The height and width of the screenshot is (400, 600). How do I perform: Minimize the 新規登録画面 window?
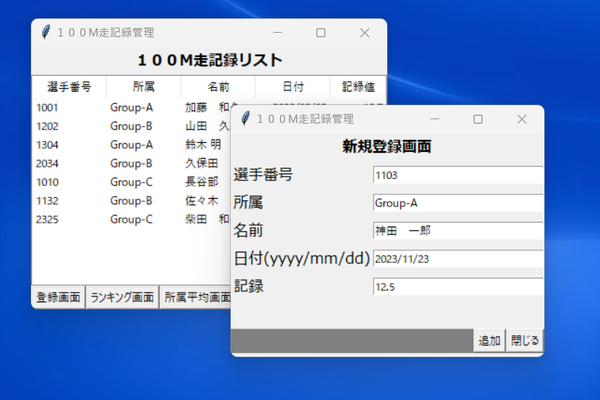click(x=435, y=119)
